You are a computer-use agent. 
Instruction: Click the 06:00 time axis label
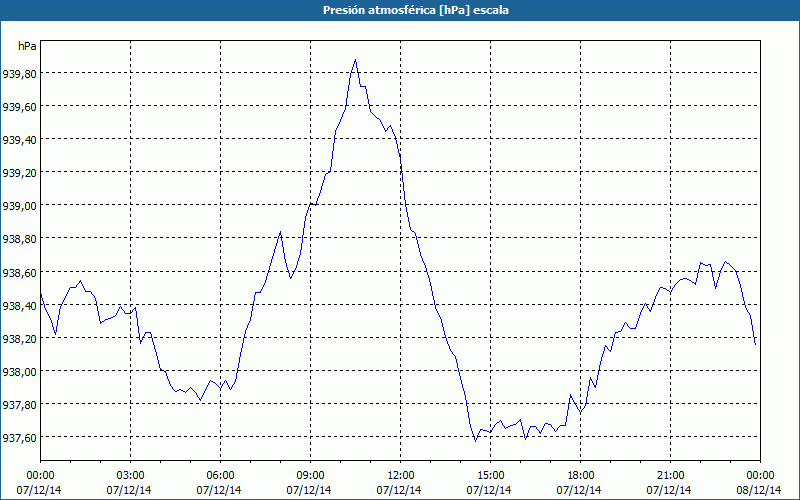[x=220, y=476]
